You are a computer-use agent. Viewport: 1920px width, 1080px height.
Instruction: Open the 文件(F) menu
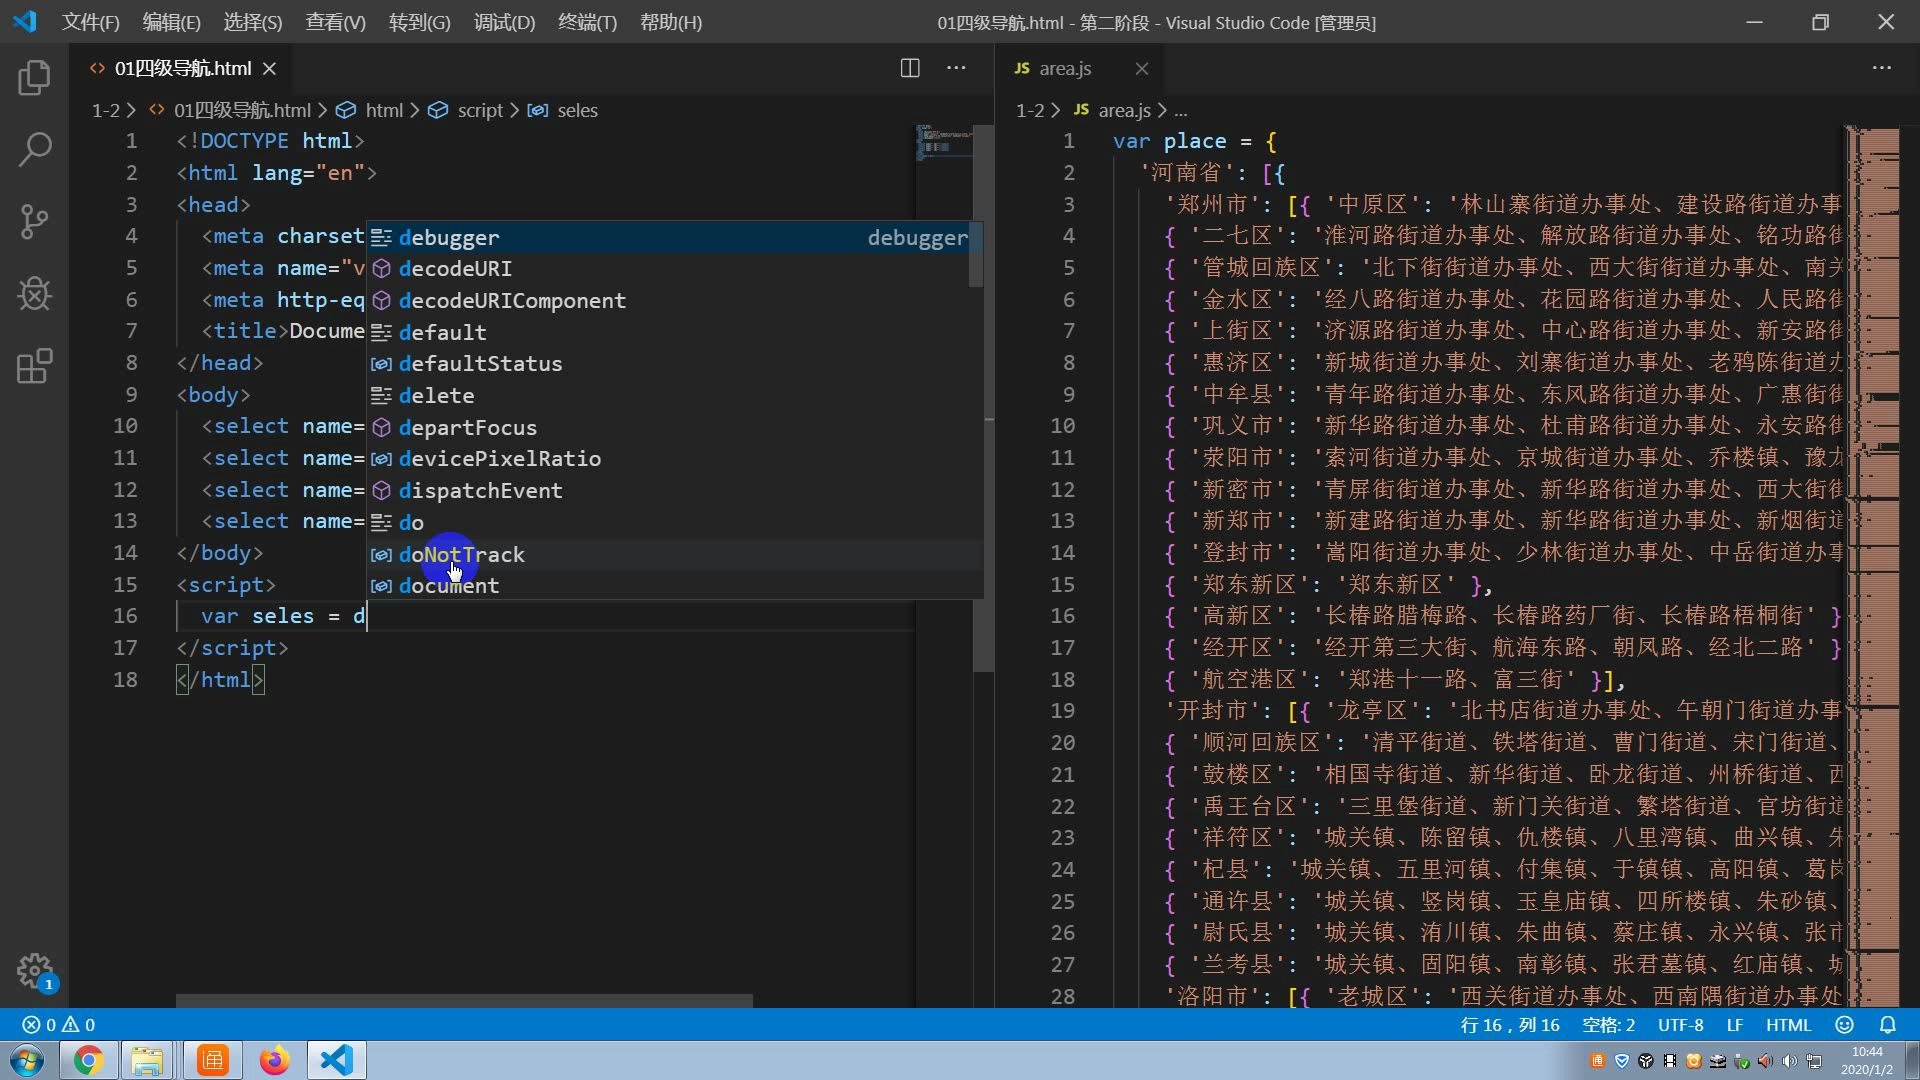pyautogui.click(x=90, y=22)
